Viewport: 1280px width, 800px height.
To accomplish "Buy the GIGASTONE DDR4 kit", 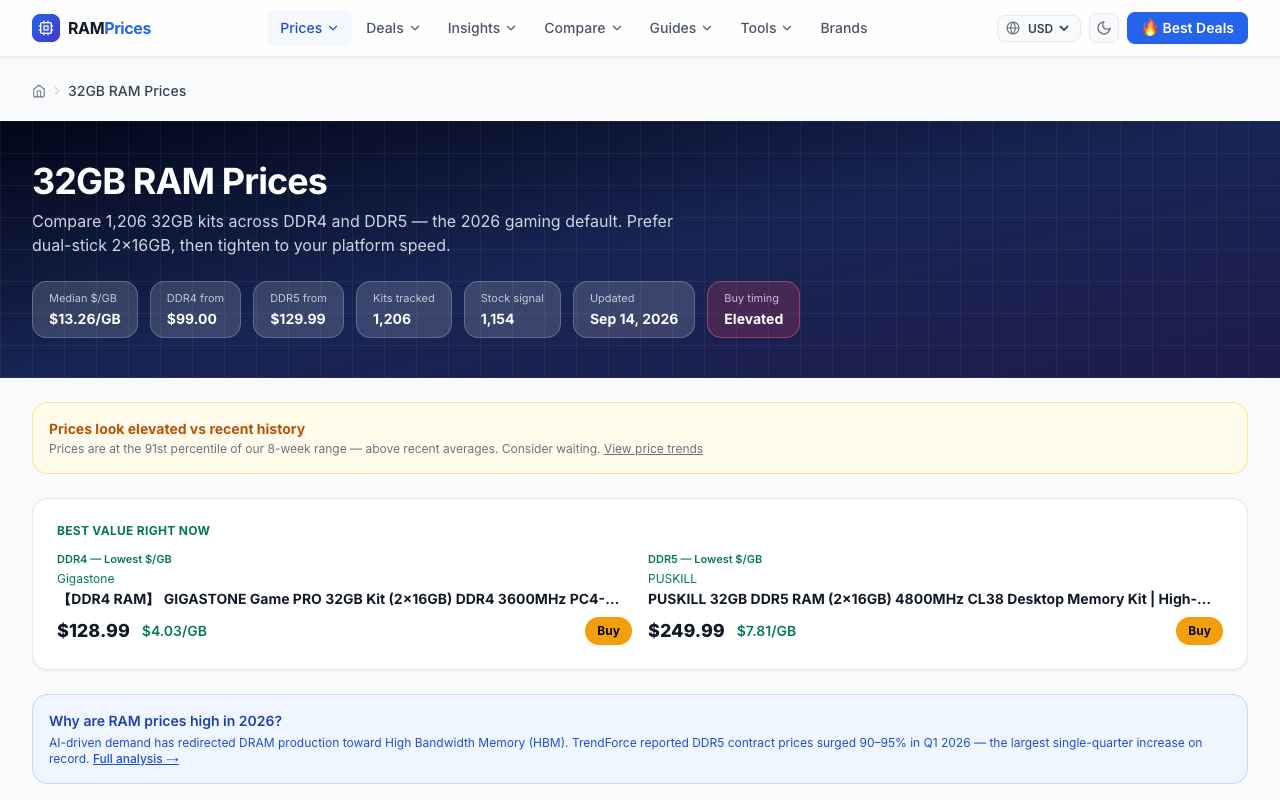I will click(608, 631).
